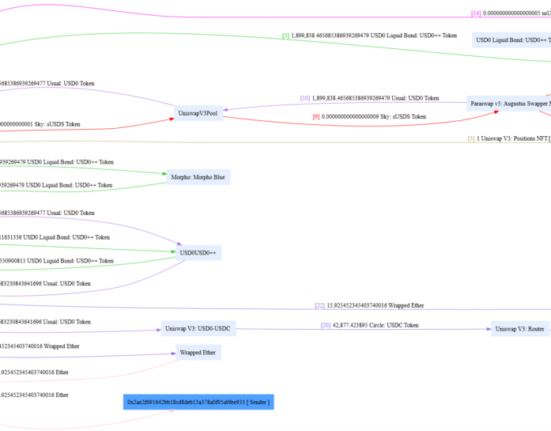551x431 pixels.
Task: Click edge label [22] 15.925452345403740016 Wrapped Ether
Action: point(369,306)
